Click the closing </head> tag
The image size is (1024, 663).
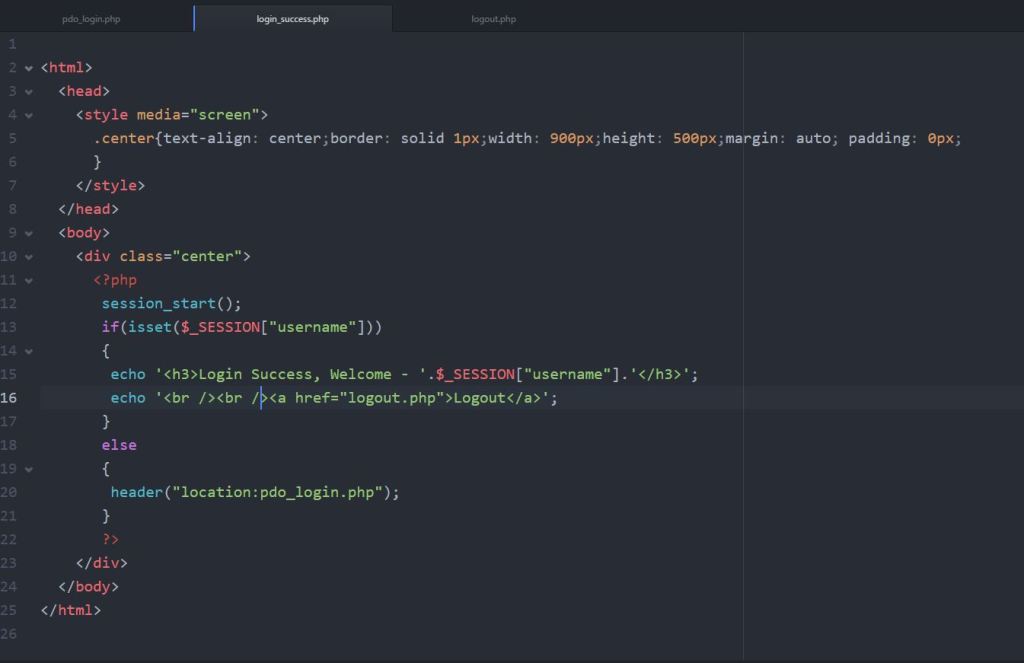click(x=88, y=209)
